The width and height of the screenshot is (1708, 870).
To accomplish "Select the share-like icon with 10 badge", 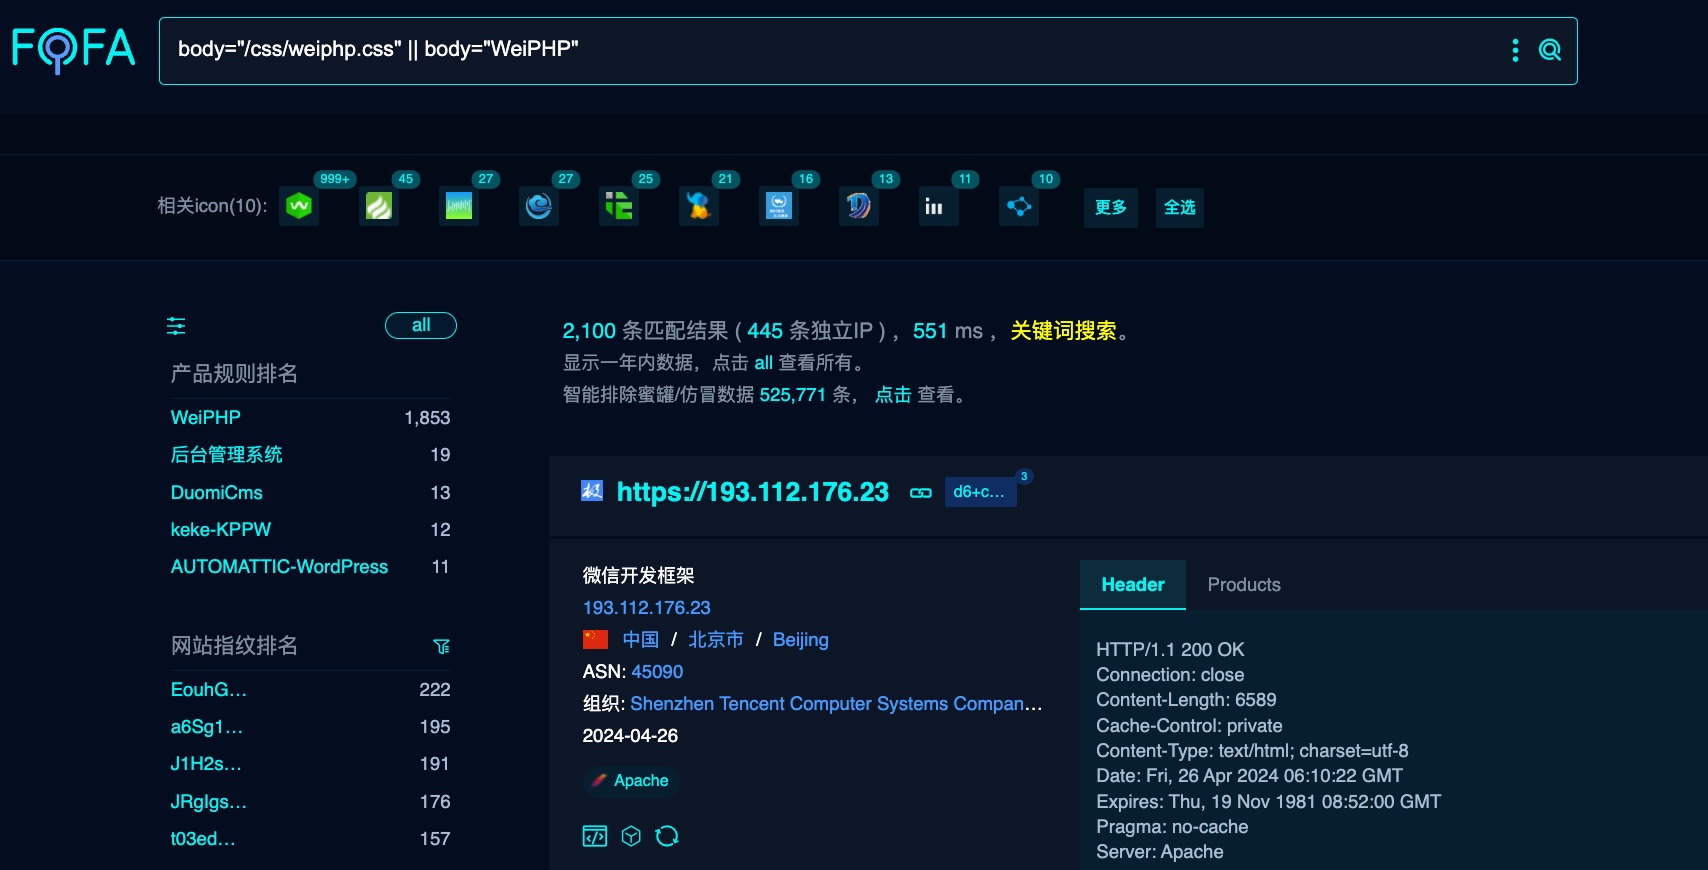I will click(1019, 207).
